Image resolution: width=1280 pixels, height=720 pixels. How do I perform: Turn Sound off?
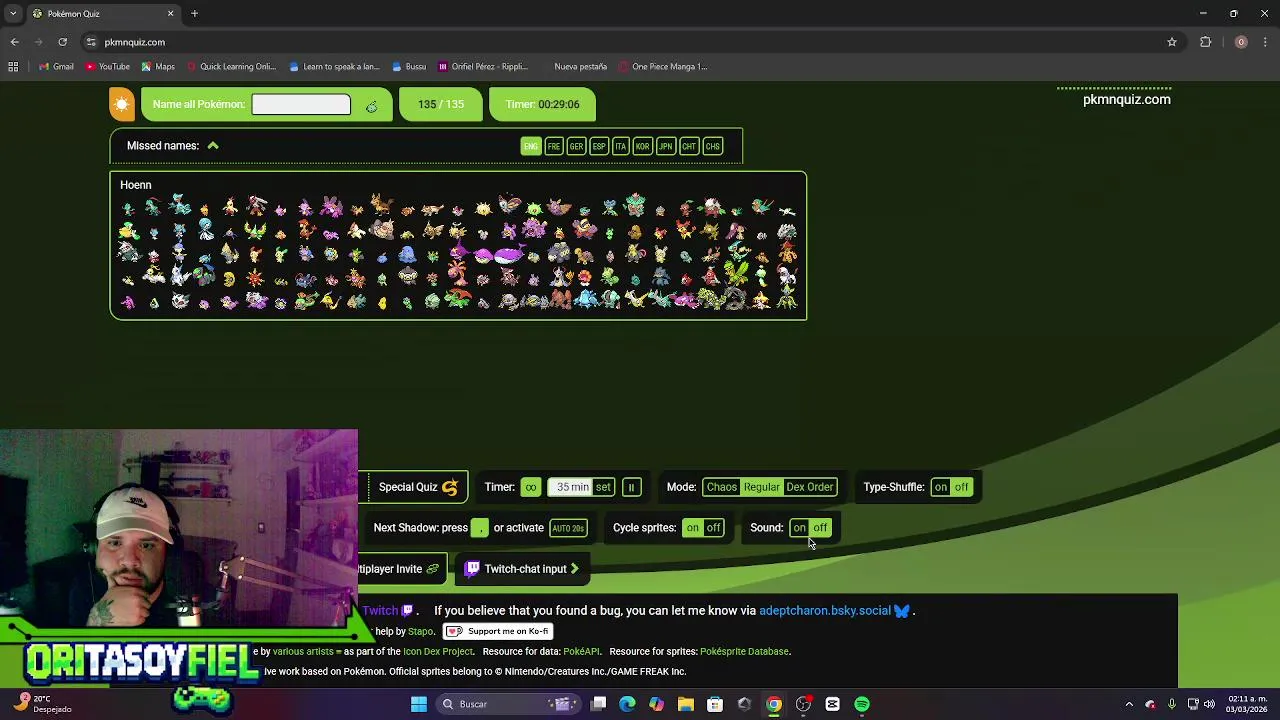(820, 528)
